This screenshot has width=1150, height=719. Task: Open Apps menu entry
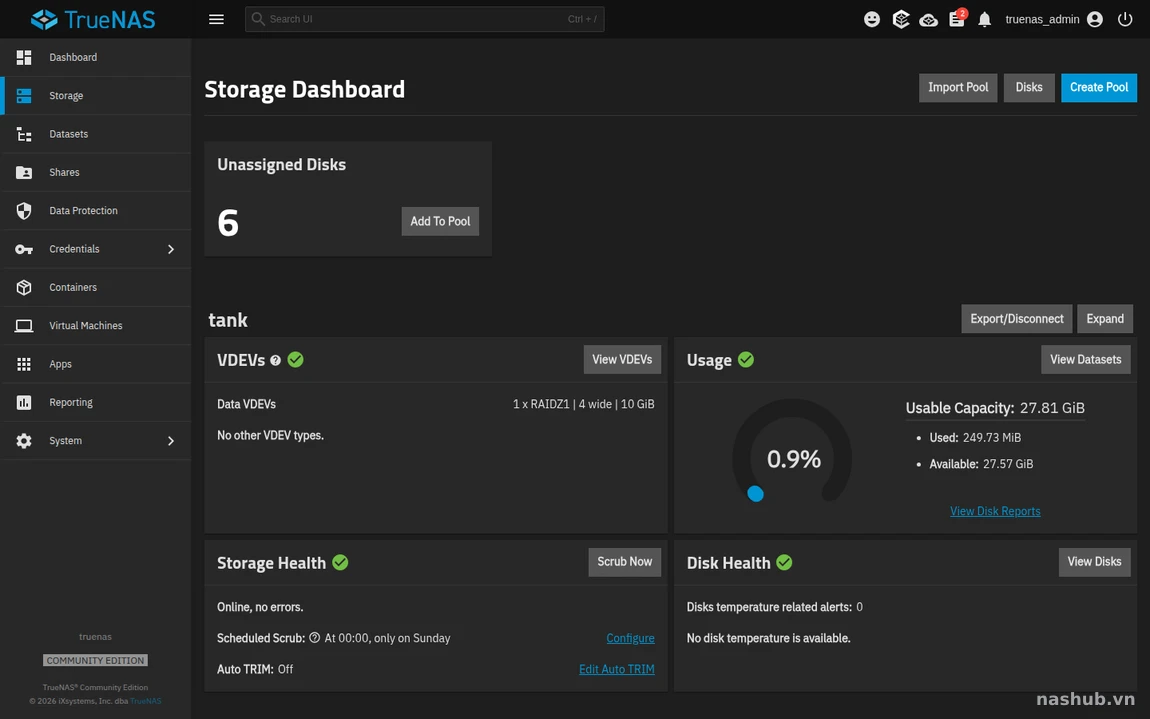(x=96, y=364)
